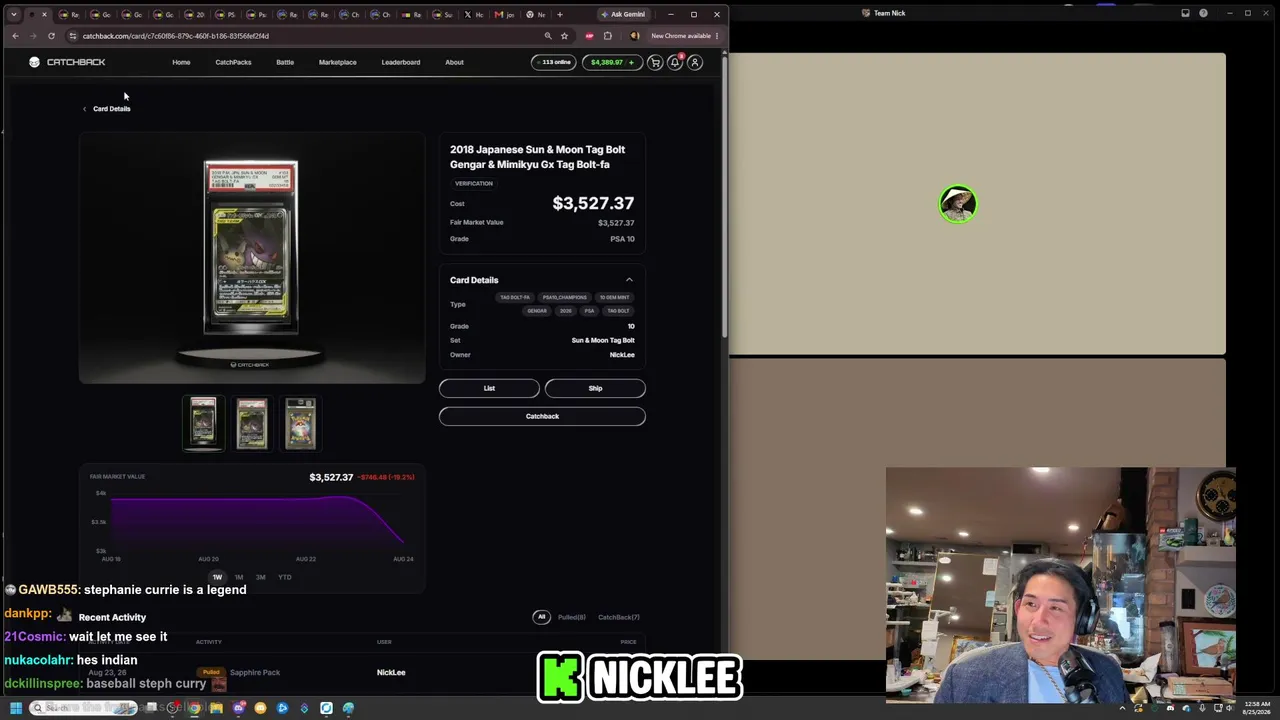This screenshot has width=1280, height=720.
Task: Filter activity by All
Action: [542, 617]
